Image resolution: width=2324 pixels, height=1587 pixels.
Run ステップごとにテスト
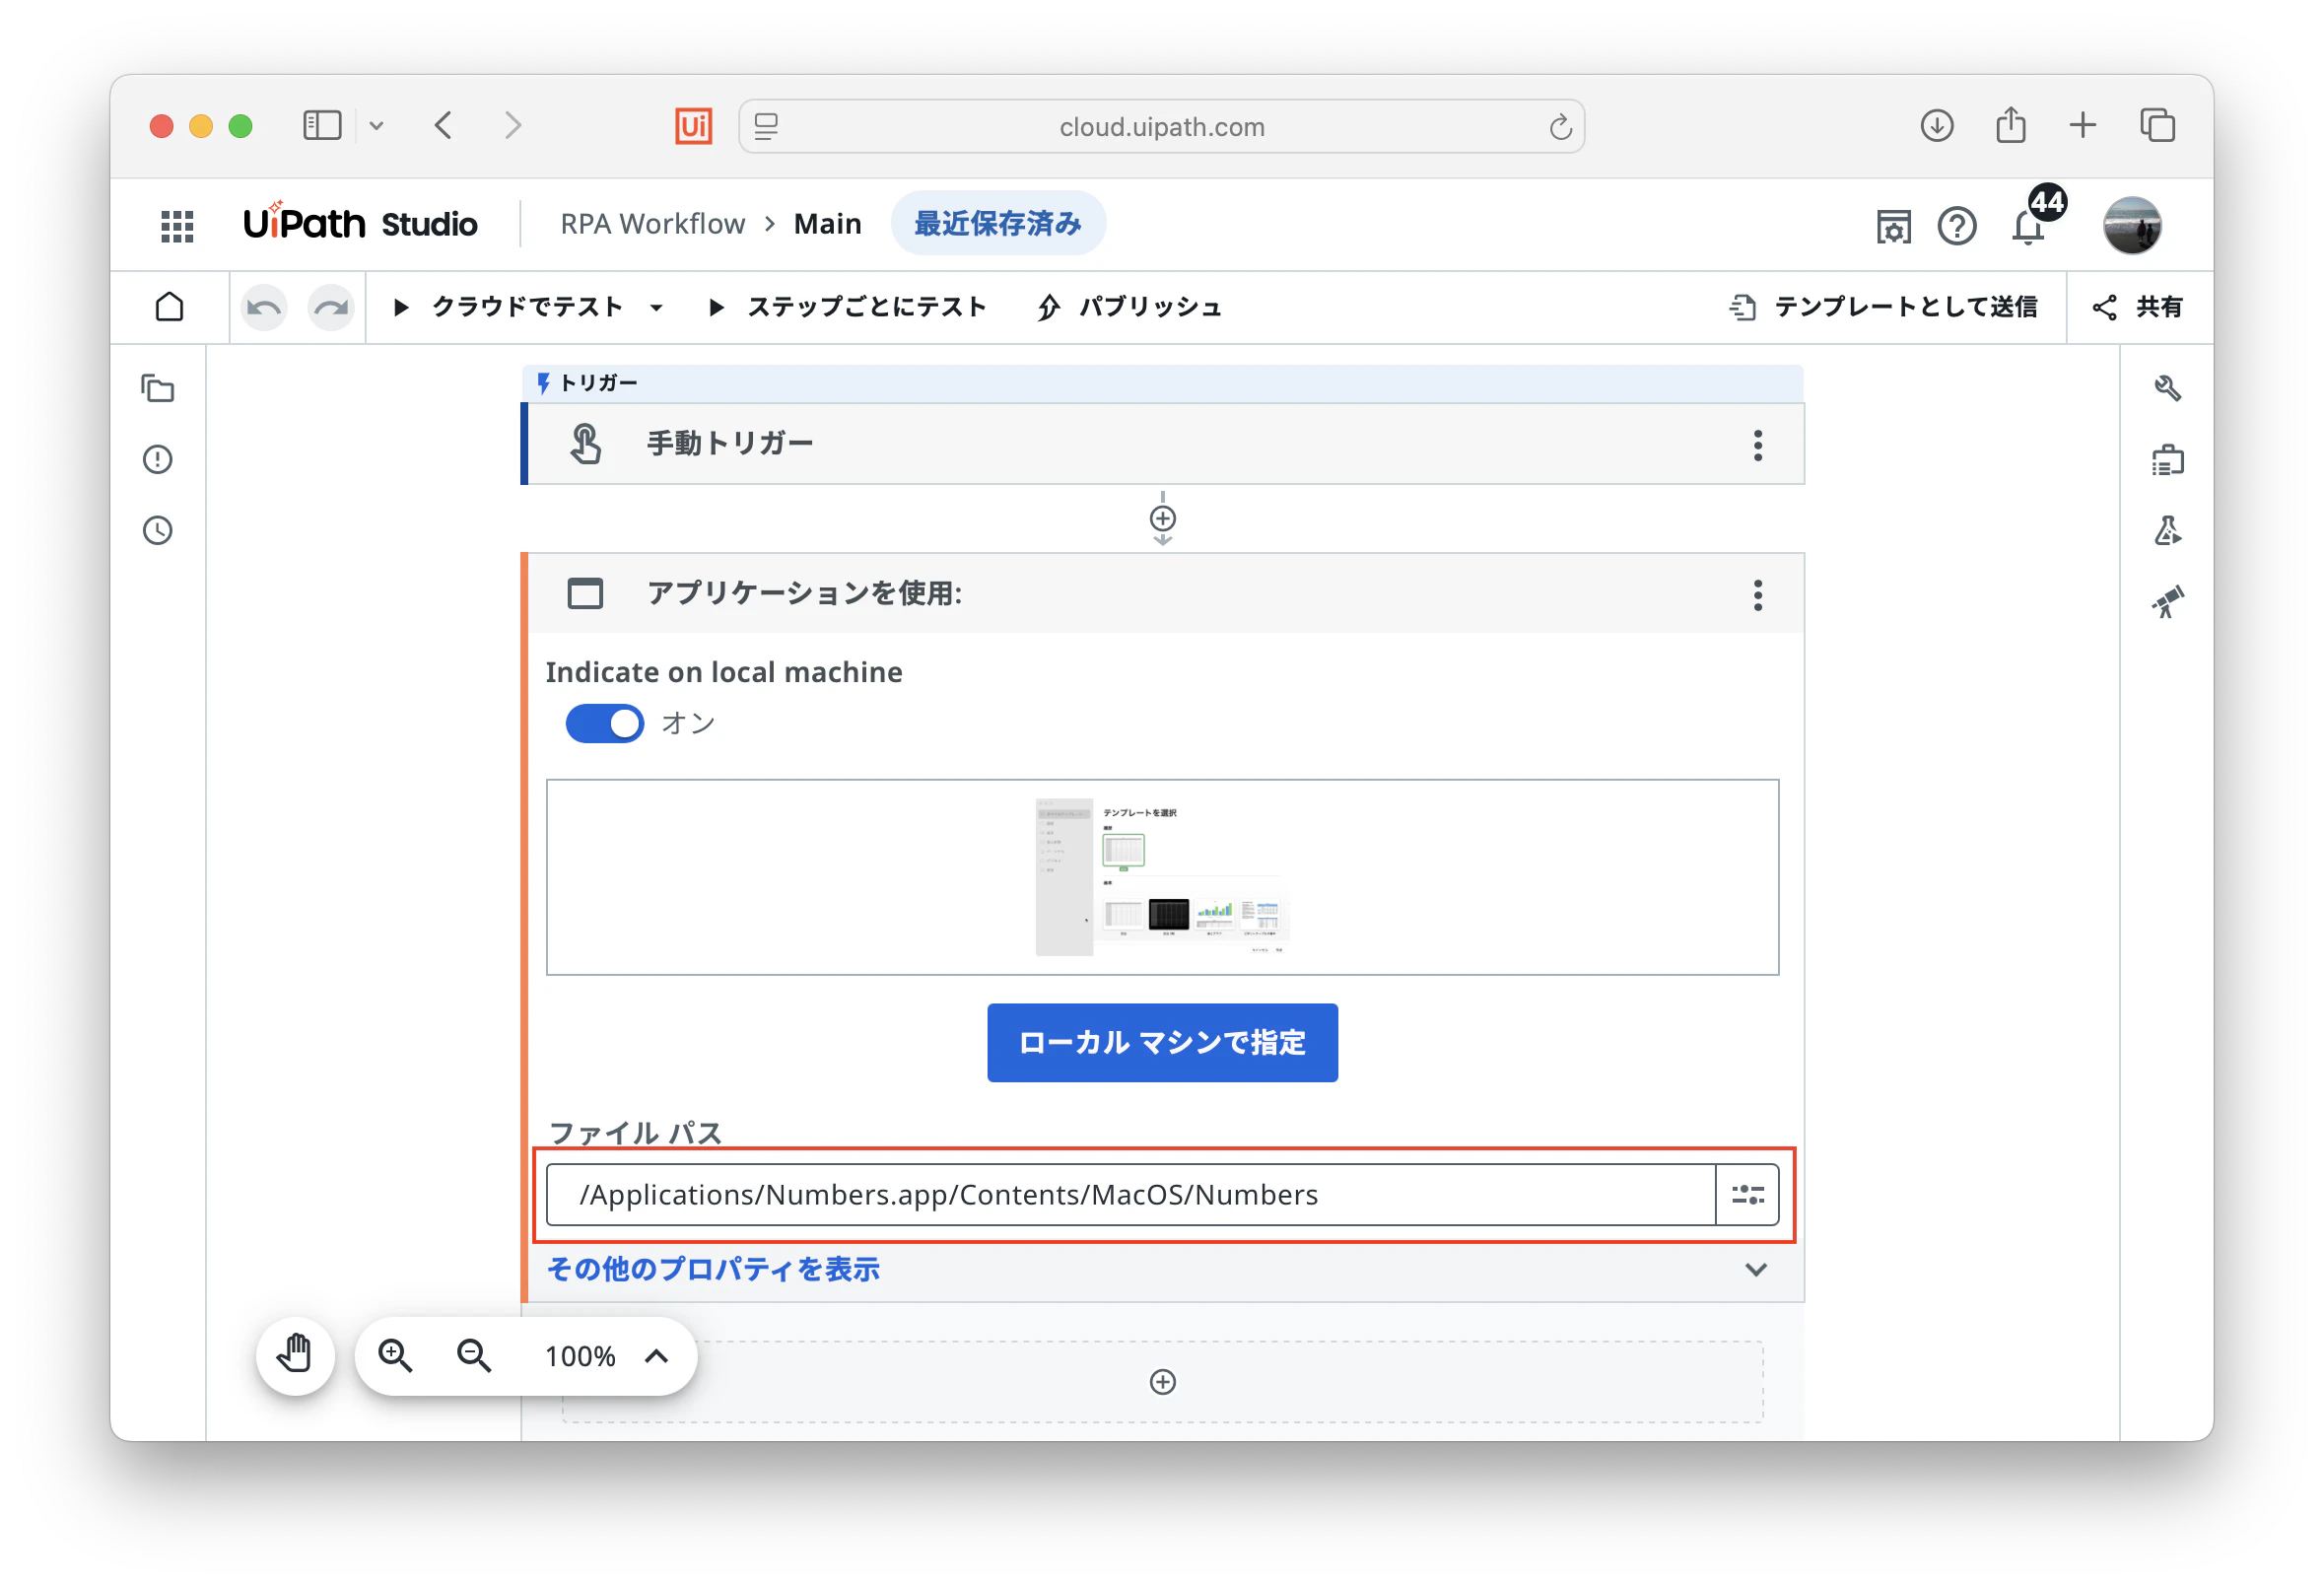(848, 307)
